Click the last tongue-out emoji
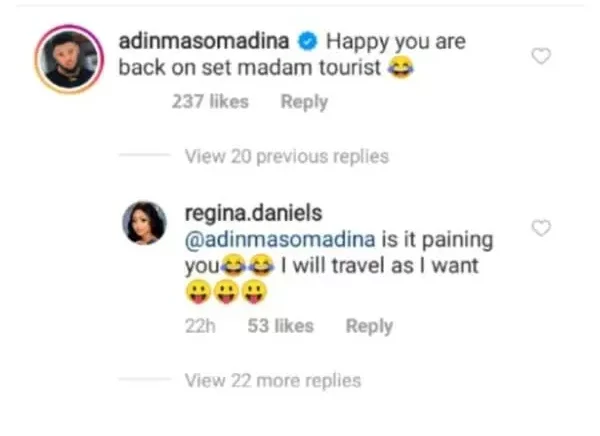600x436 pixels. coord(254,292)
